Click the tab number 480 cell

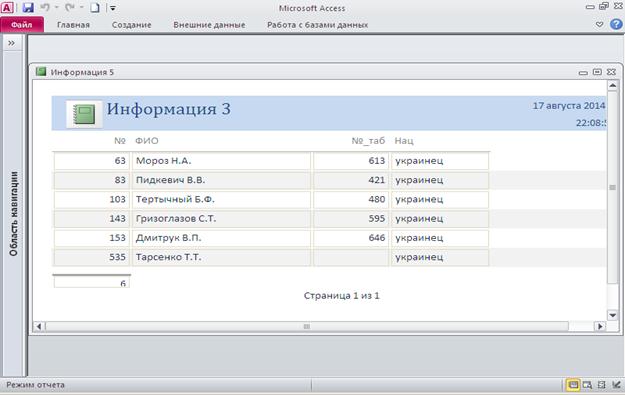point(351,199)
